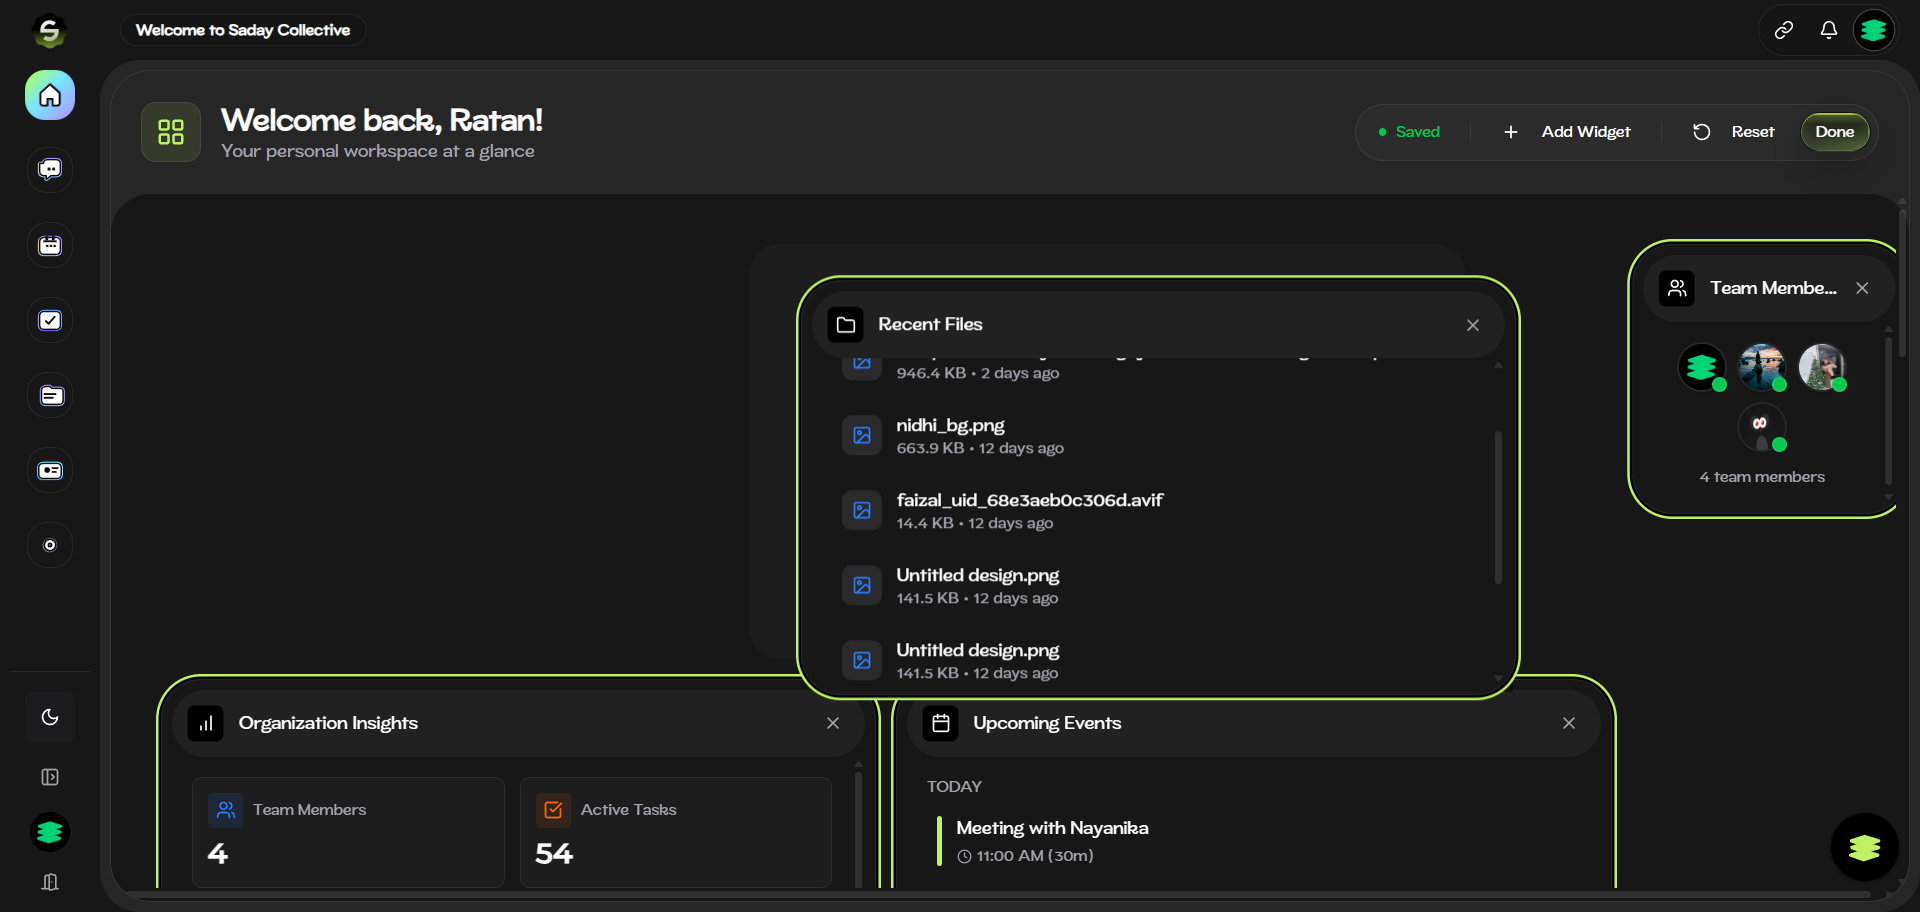This screenshot has width=1920, height=912.
Task: Click the Saved status indicator
Action: tap(1409, 132)
